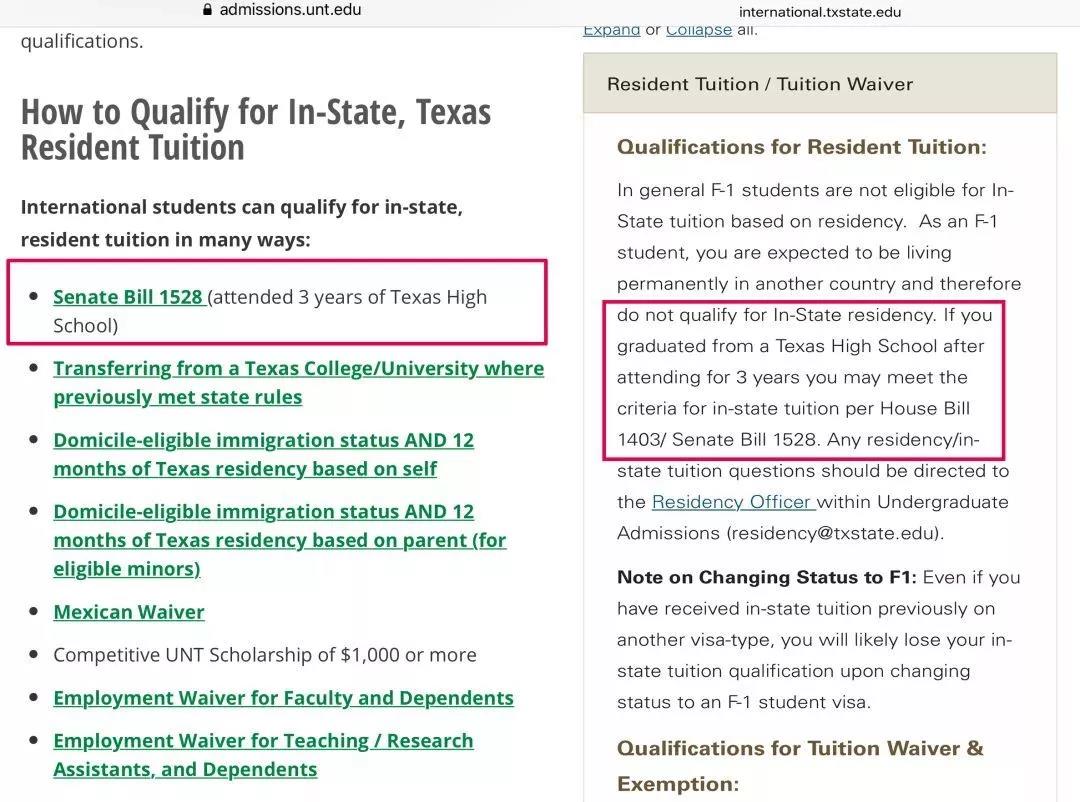
Task: Collapse the Resident Tuition / Tuition Waiver section
Action: click(x=820, y=83)
